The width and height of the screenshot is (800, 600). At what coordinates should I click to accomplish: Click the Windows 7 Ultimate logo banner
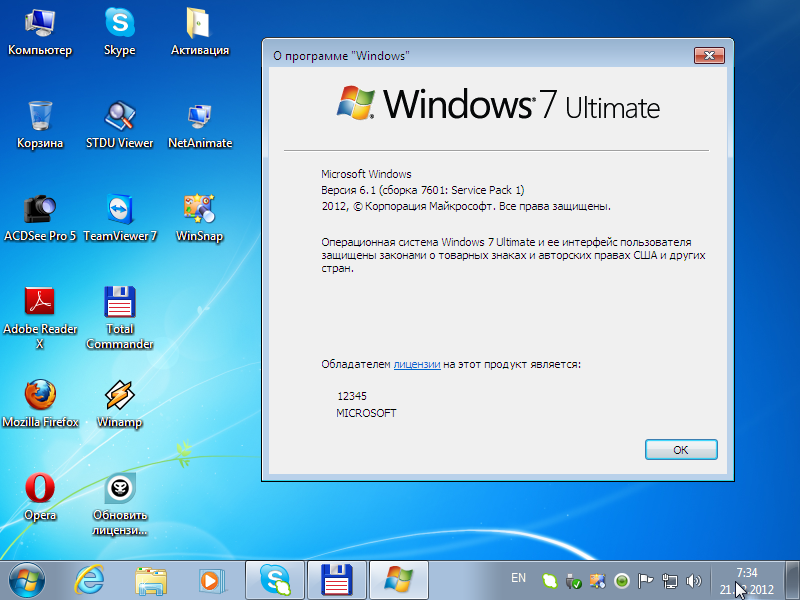[x=497, y=104]
